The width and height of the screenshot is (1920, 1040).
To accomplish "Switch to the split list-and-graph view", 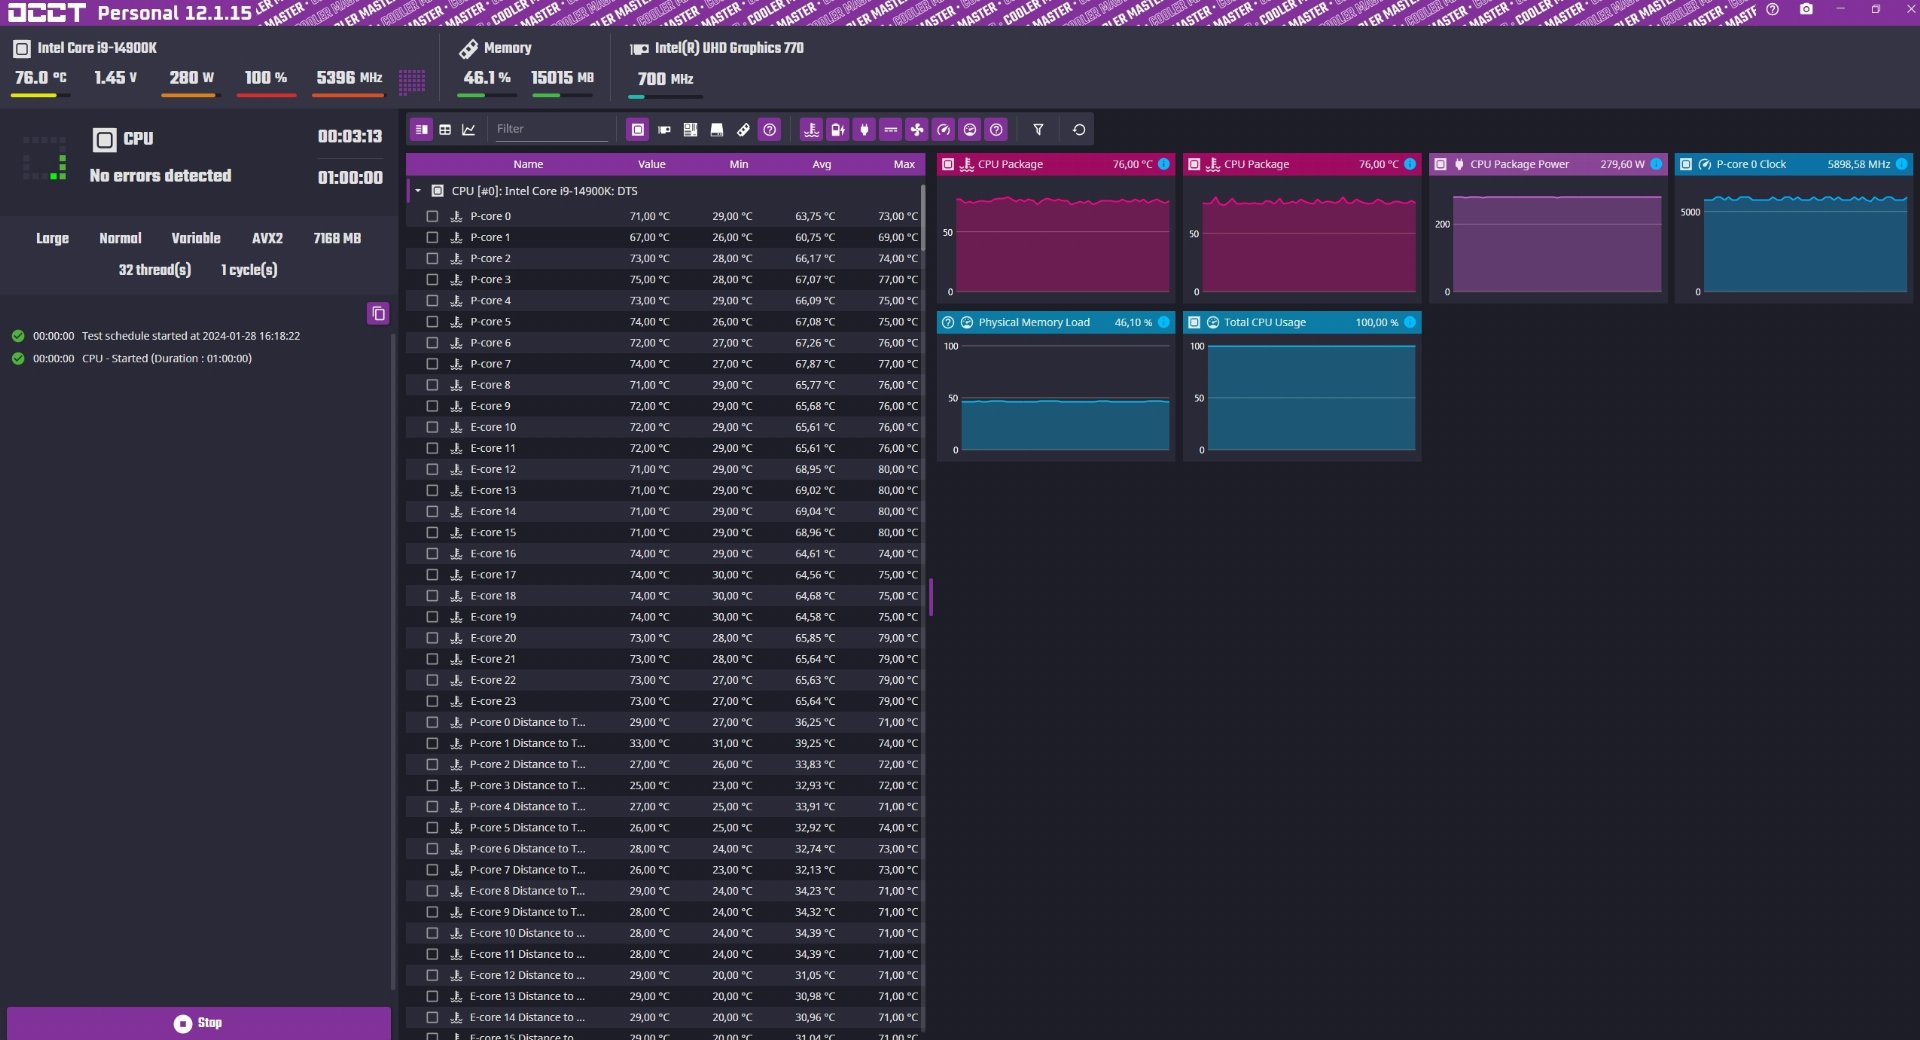I will tap(421, 130).
